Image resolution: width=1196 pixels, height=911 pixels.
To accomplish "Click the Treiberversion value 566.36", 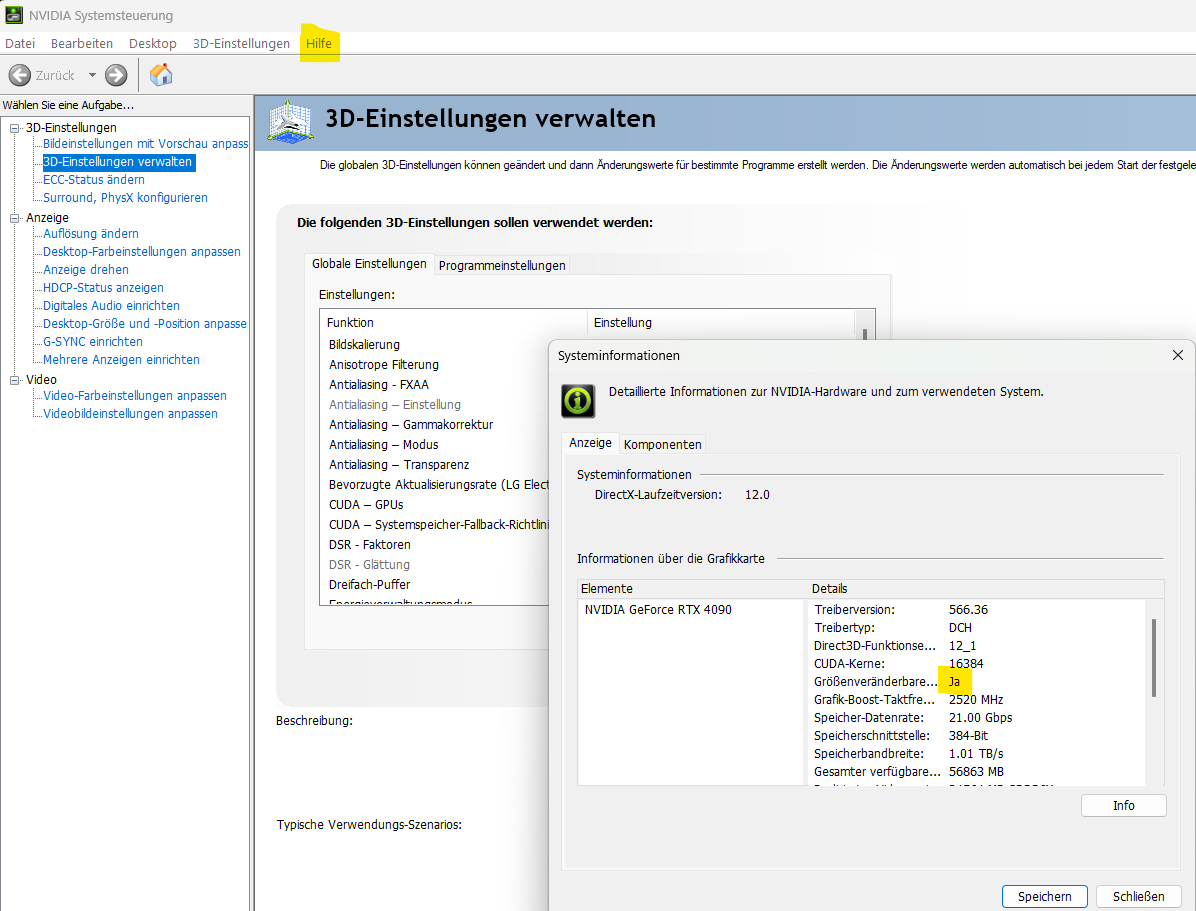I will (x=968, y=610).
